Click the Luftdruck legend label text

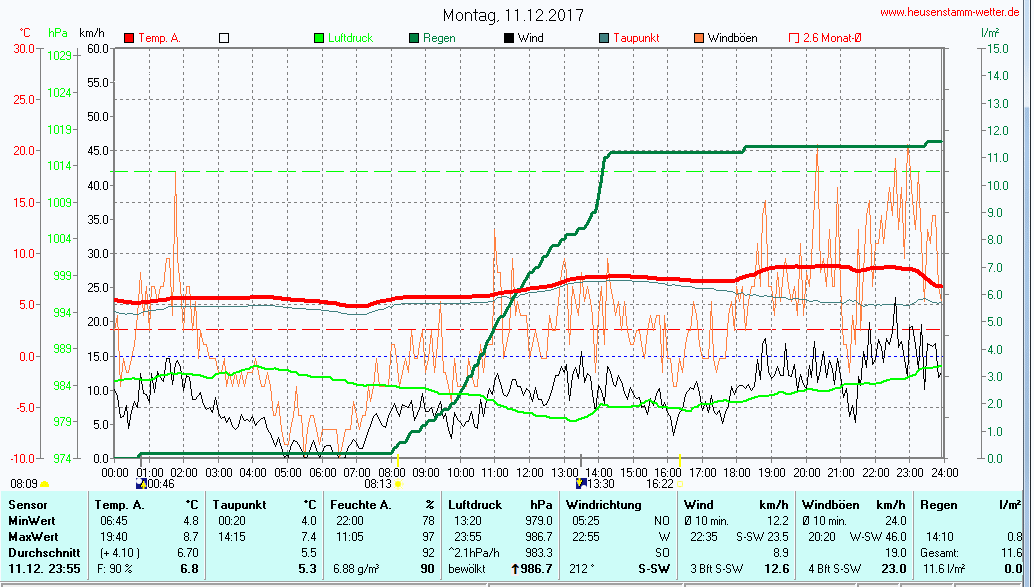(350, 38)
